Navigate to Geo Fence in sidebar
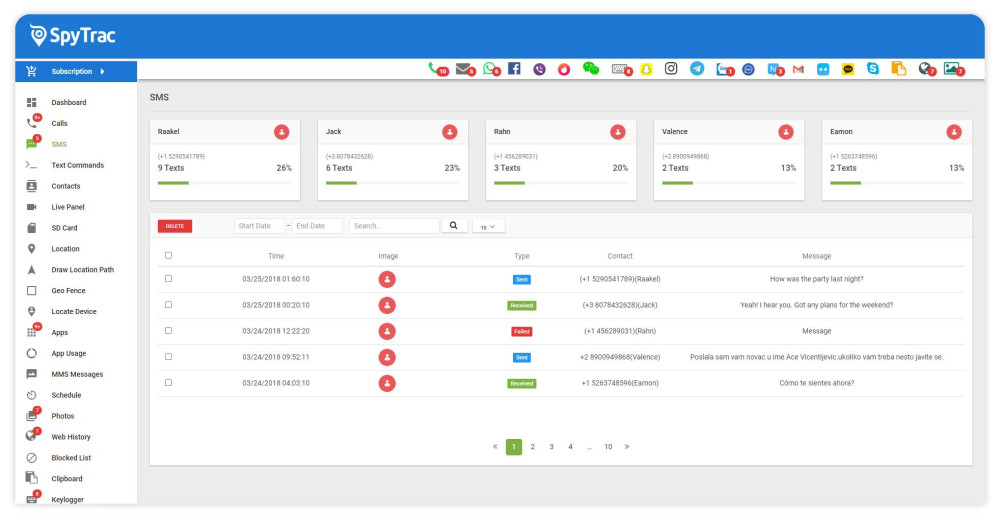This screenshot has height=518, width=1000. coord(69,291)
